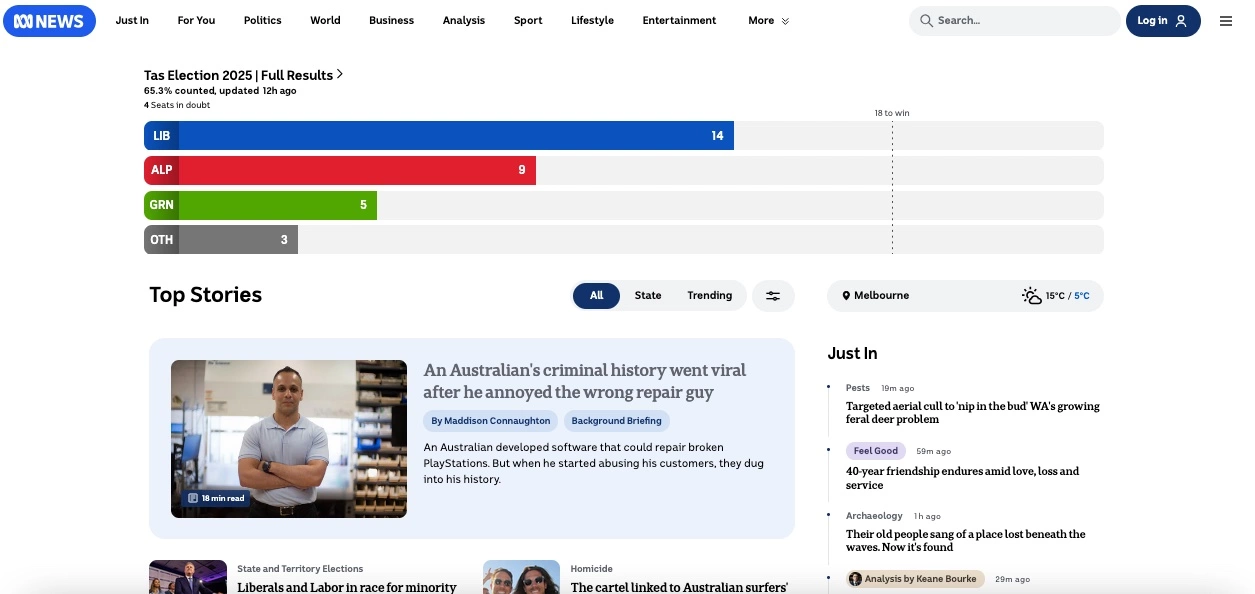Viewport: 1255px width, 594px height.
Task: Click the story summary about broken PlayStations
Action: (594, 463)
